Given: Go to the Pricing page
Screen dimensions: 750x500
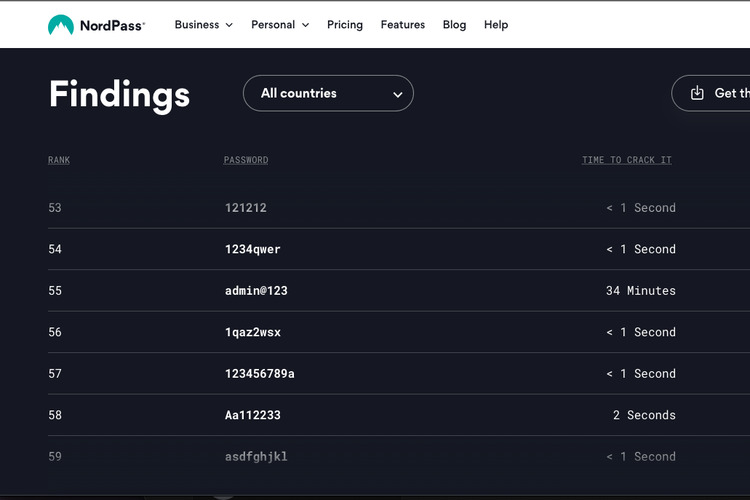Looking at the screenshot, I should click(344, 25).
